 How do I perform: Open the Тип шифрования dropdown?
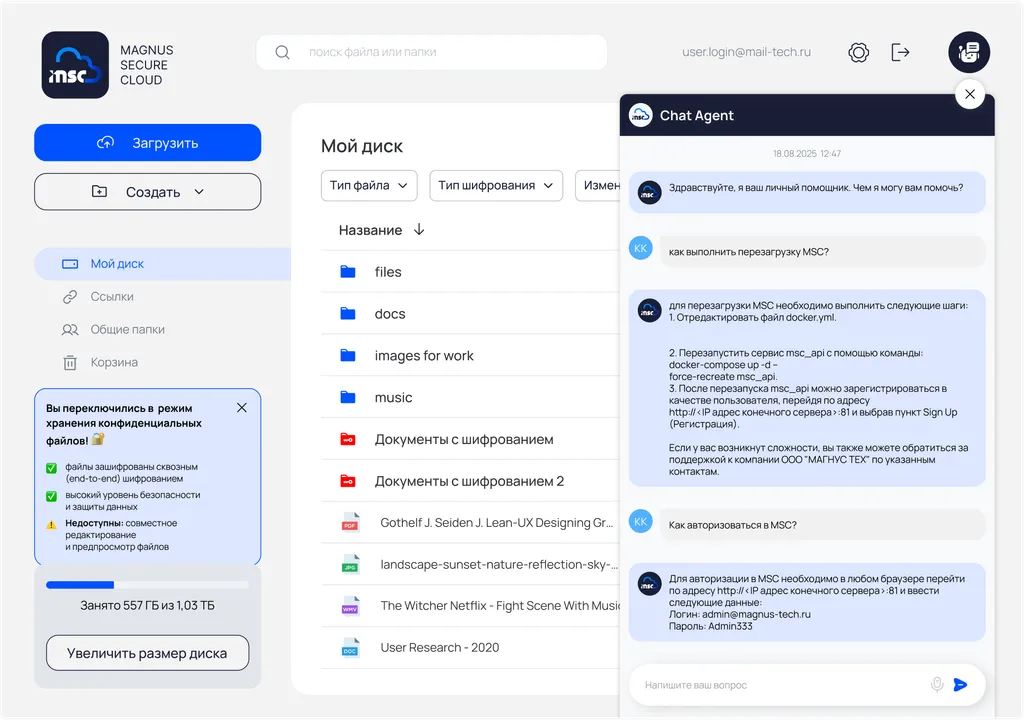click(496, 185)
